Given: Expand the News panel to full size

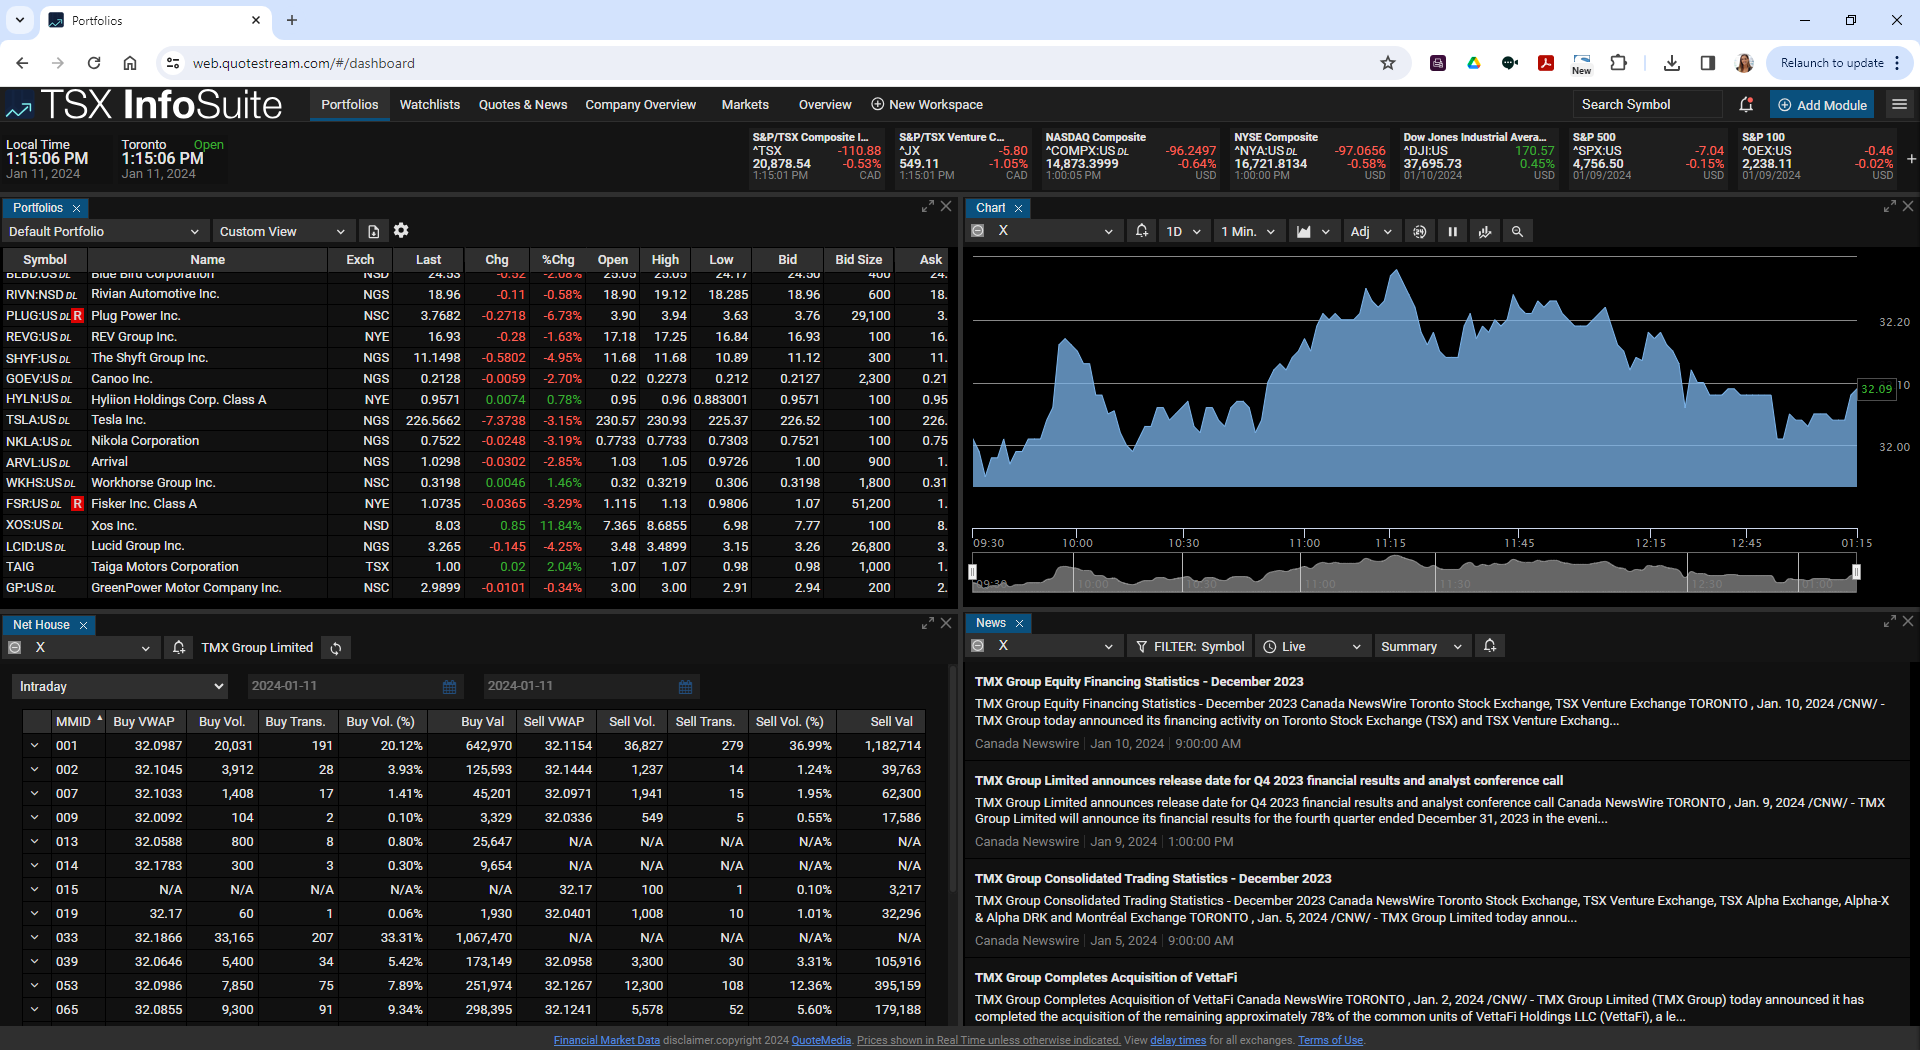Looking at the screenshot, I should coord(1890,621).
